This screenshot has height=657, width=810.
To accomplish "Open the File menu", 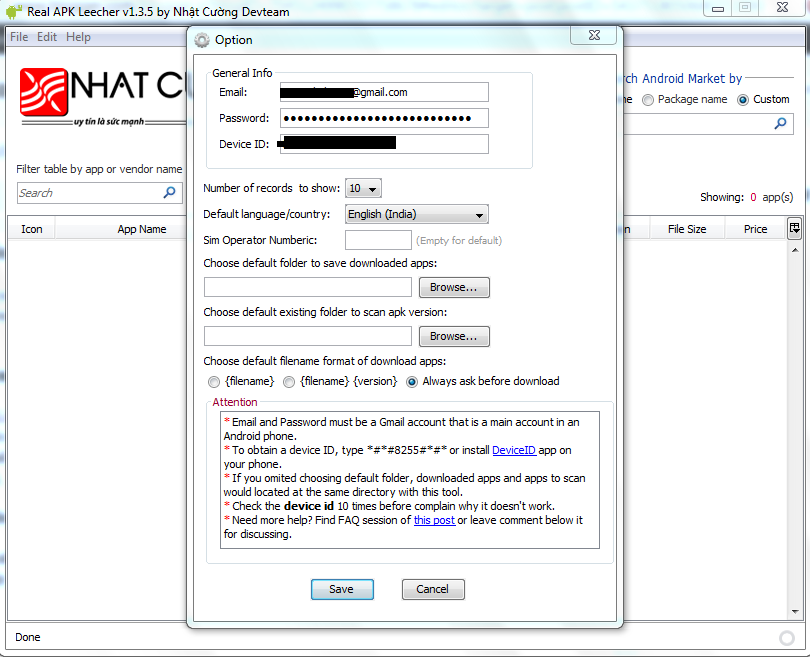I will point(19,37).
